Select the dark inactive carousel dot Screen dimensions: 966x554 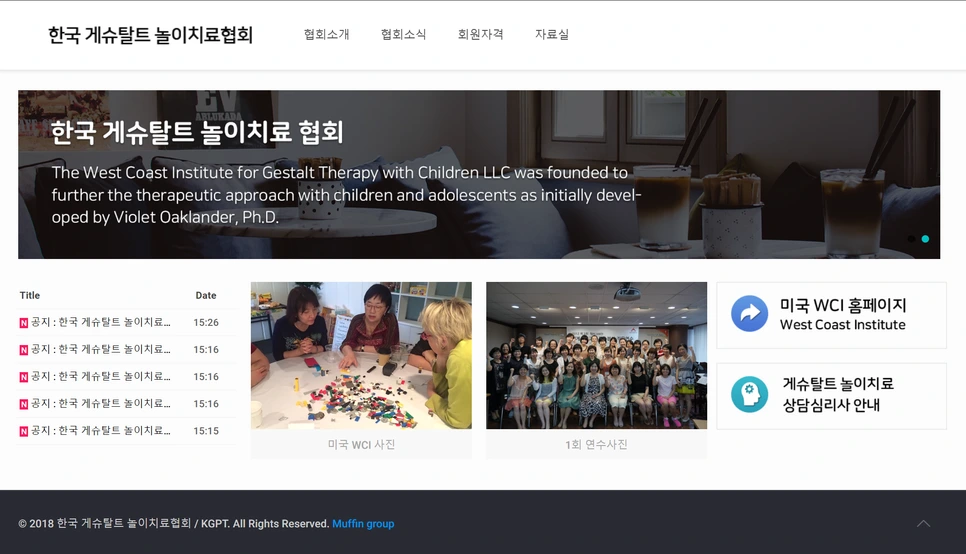911,238
